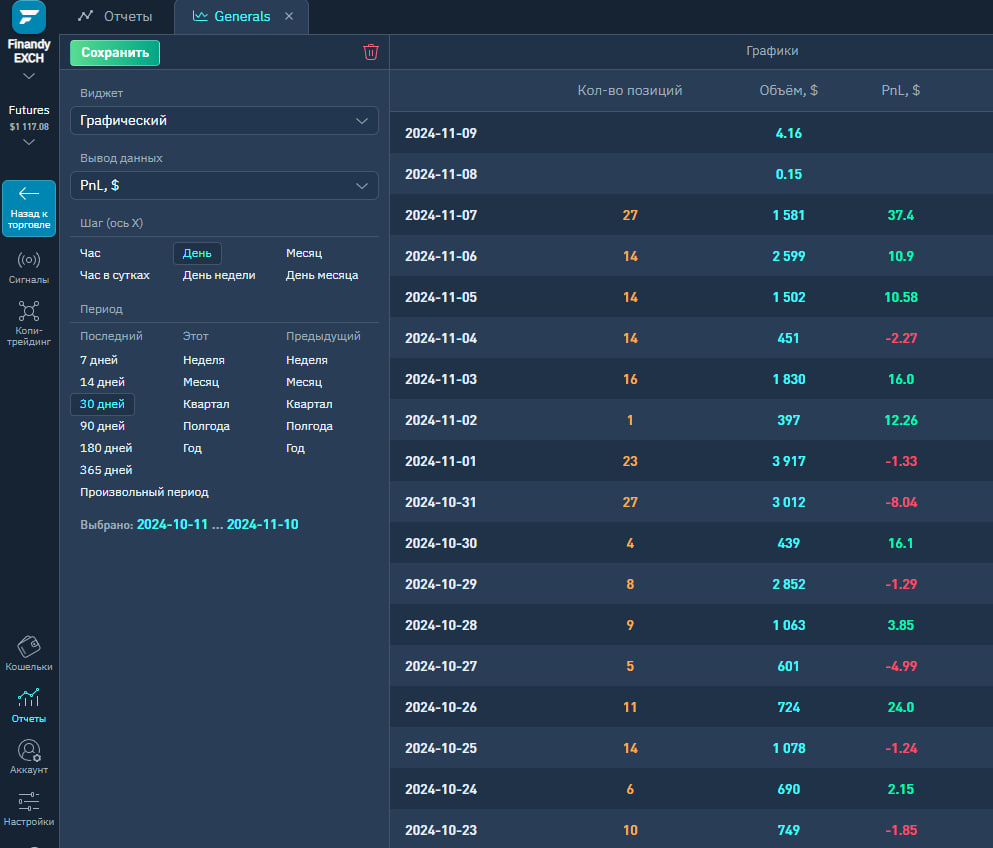Click the Объём, $ column header
This screenshot has height=848, width=993.
tap(788, 91)
